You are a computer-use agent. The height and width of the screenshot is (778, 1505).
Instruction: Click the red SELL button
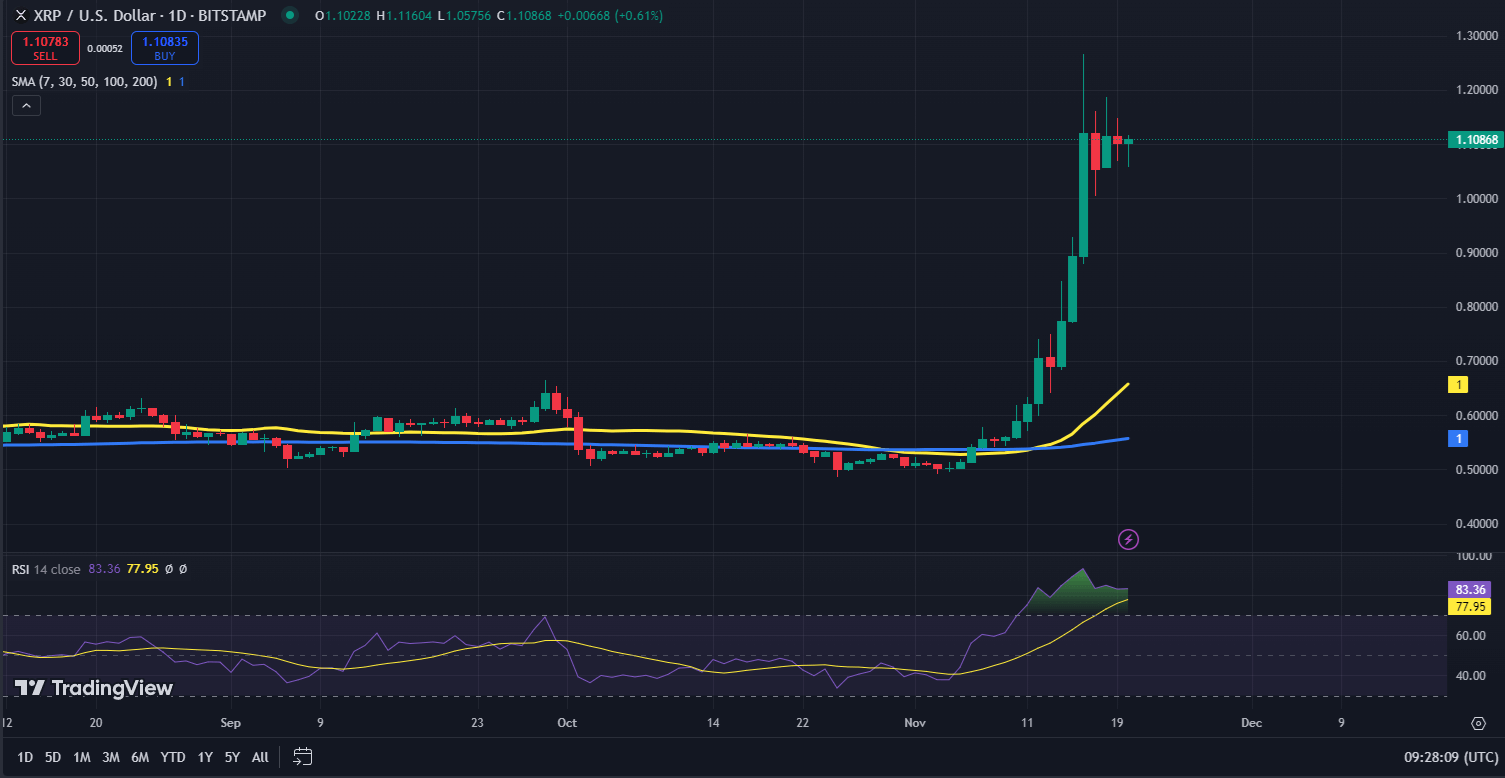point(45,47)
